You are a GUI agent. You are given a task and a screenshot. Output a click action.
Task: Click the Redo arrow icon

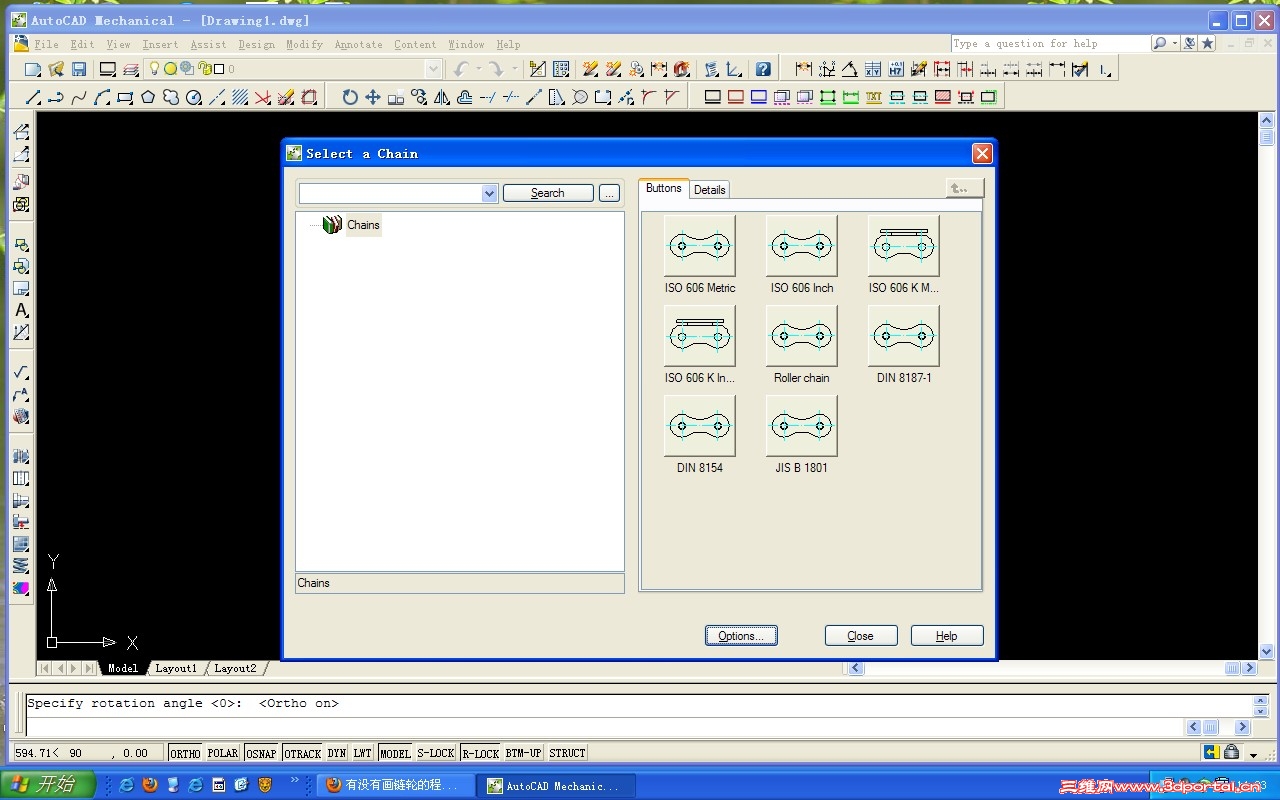coord(496,69)
